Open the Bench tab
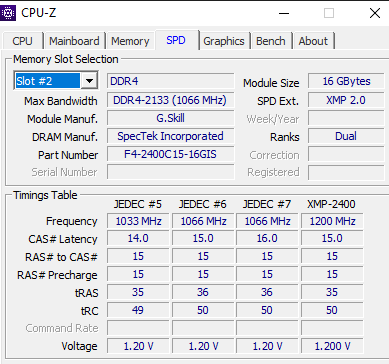Image resolution: width=389 pixels, height=364 pixels. click(x=271, y=41)
